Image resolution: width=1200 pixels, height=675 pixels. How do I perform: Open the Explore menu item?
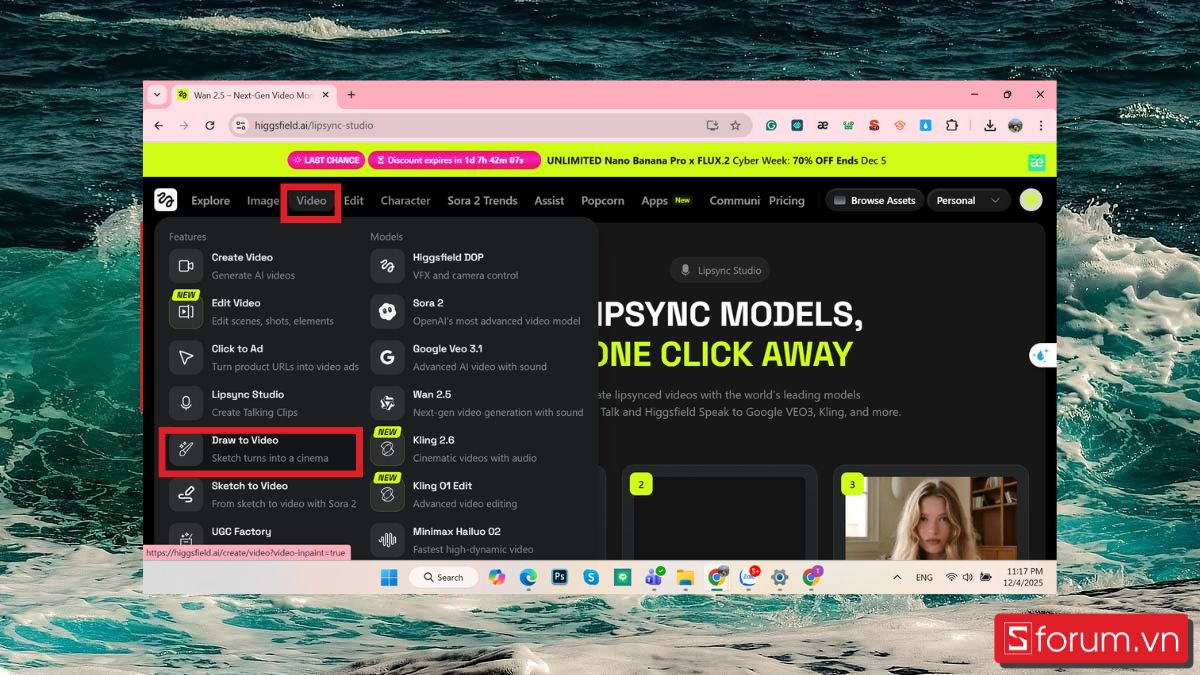click(210, 201)
